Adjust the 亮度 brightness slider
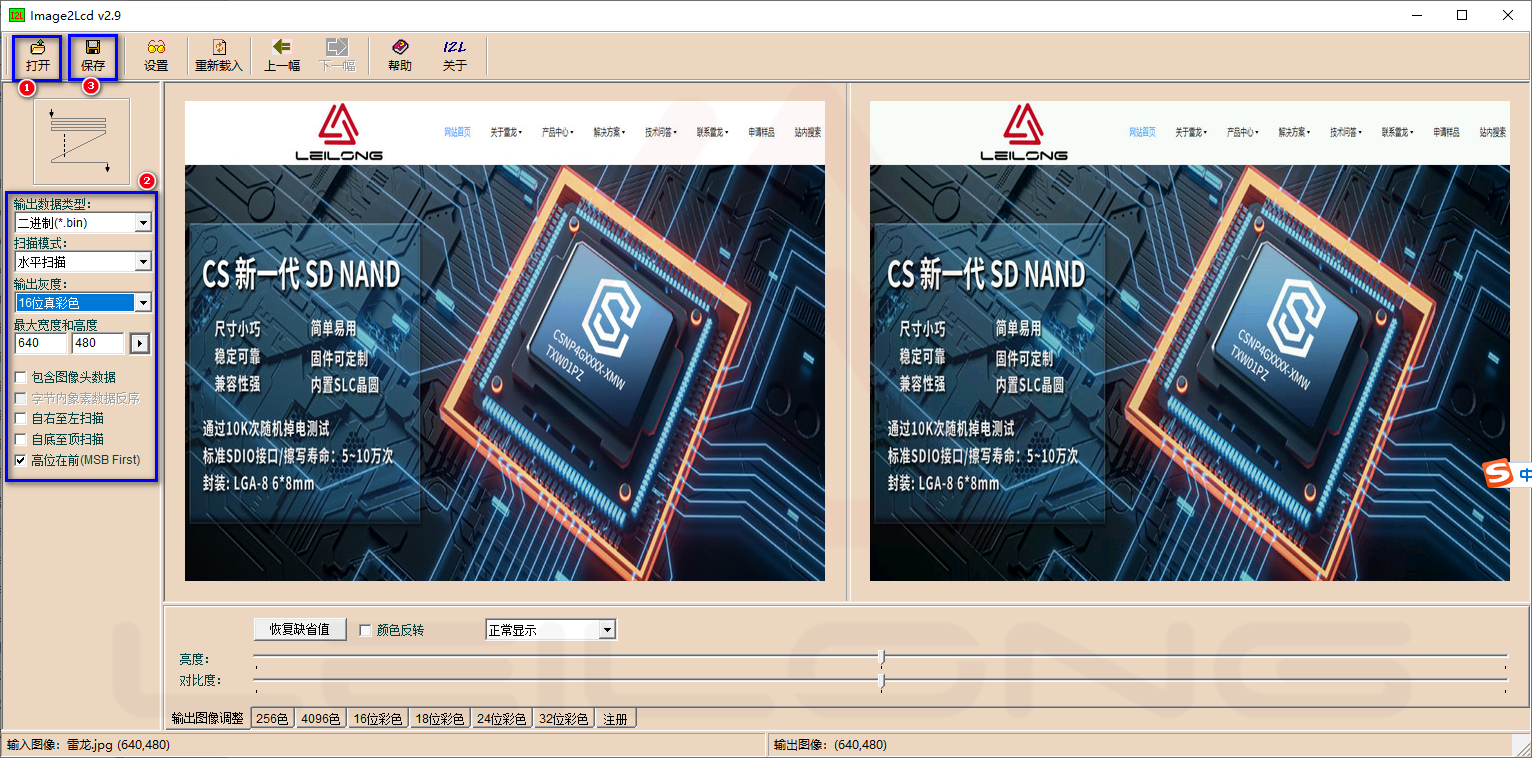This screenshot has width=1532, height=758. coord(881,658)
